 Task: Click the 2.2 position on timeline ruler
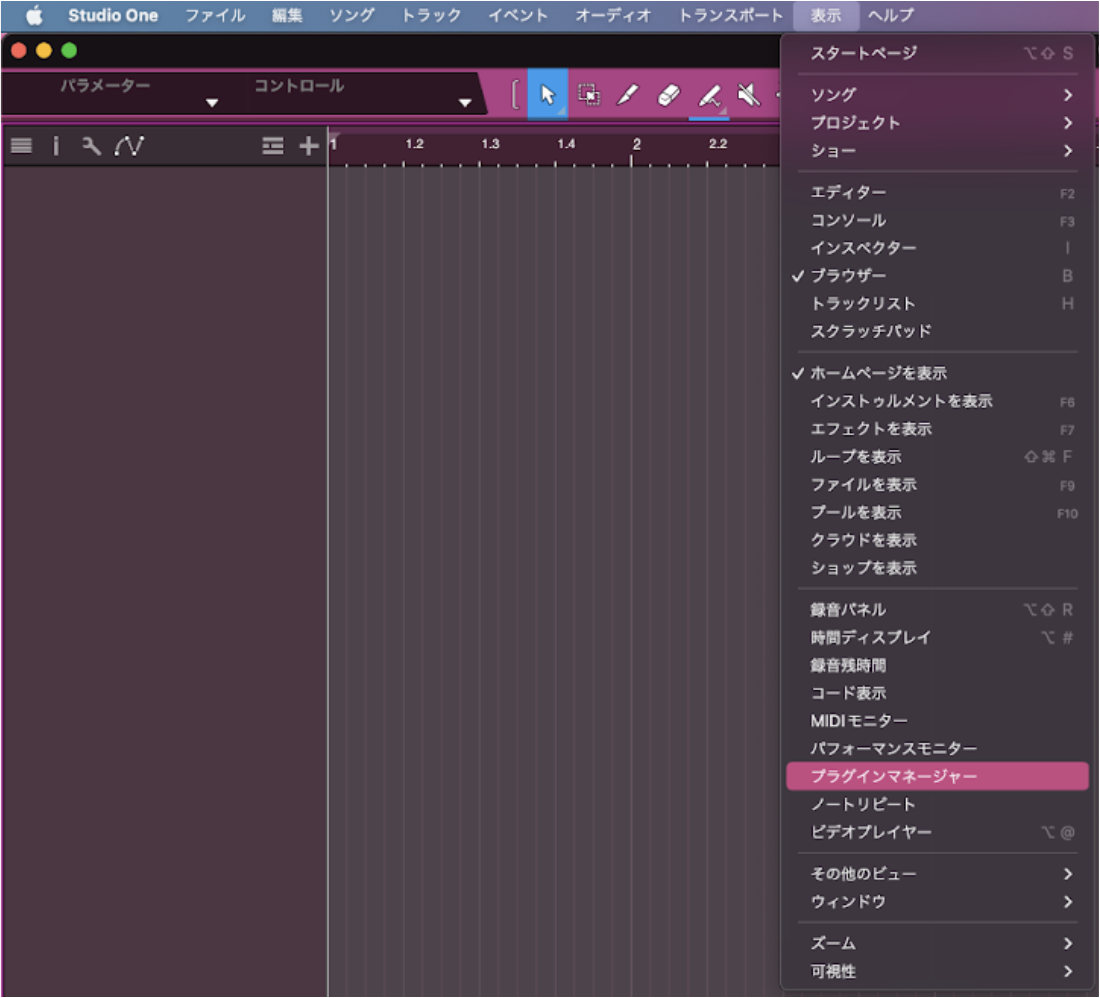click(x=717, y=144)
